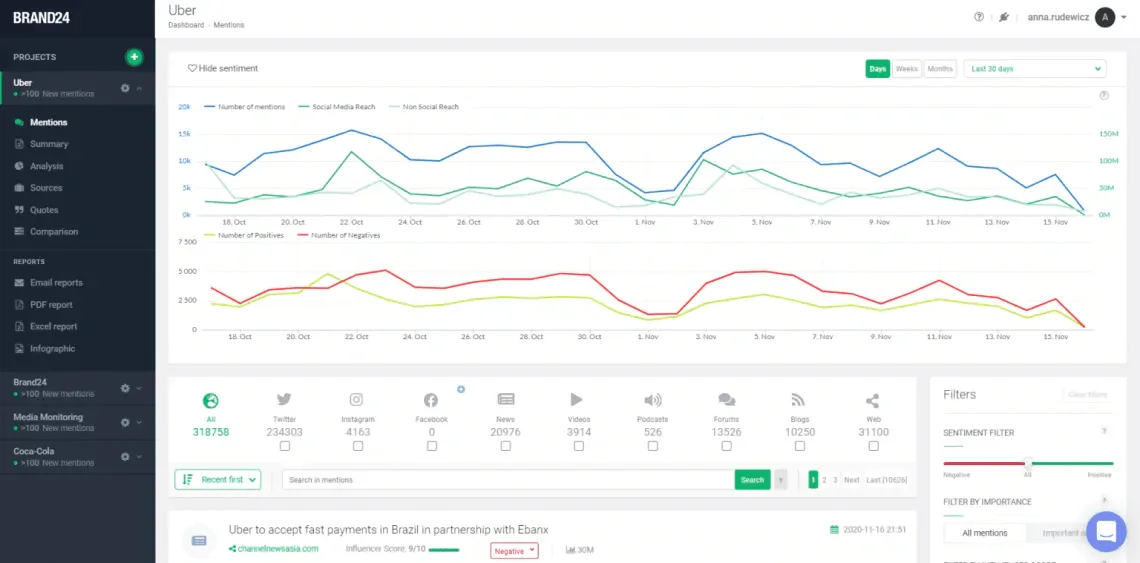This screenshot has height=563, width=1140.
Task: Click the Videos play icon
Action: (x=577, y=399)
